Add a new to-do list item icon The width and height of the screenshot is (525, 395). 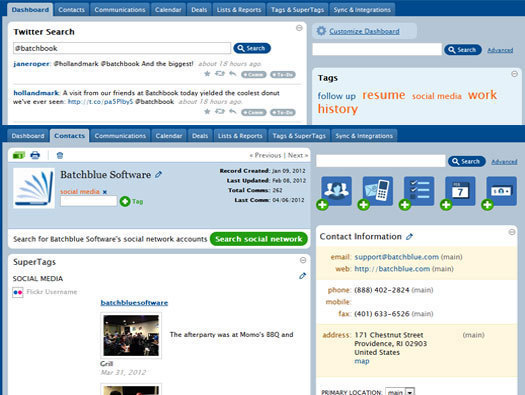419,191
